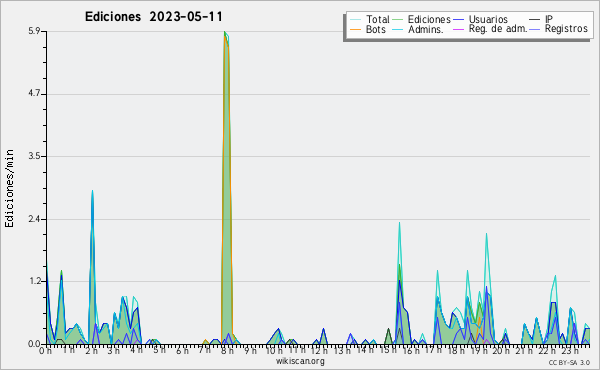Click the 0.0 y-axis value

(34, 344)
